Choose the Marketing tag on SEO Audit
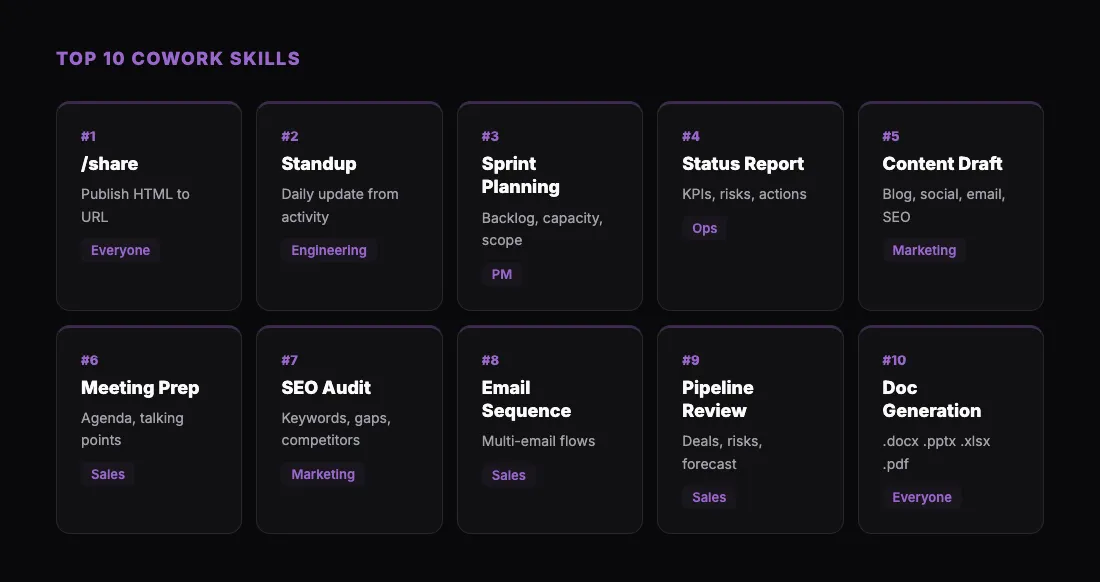The width and height of the screenshot is (1100, 582). [x=323, y=475]
